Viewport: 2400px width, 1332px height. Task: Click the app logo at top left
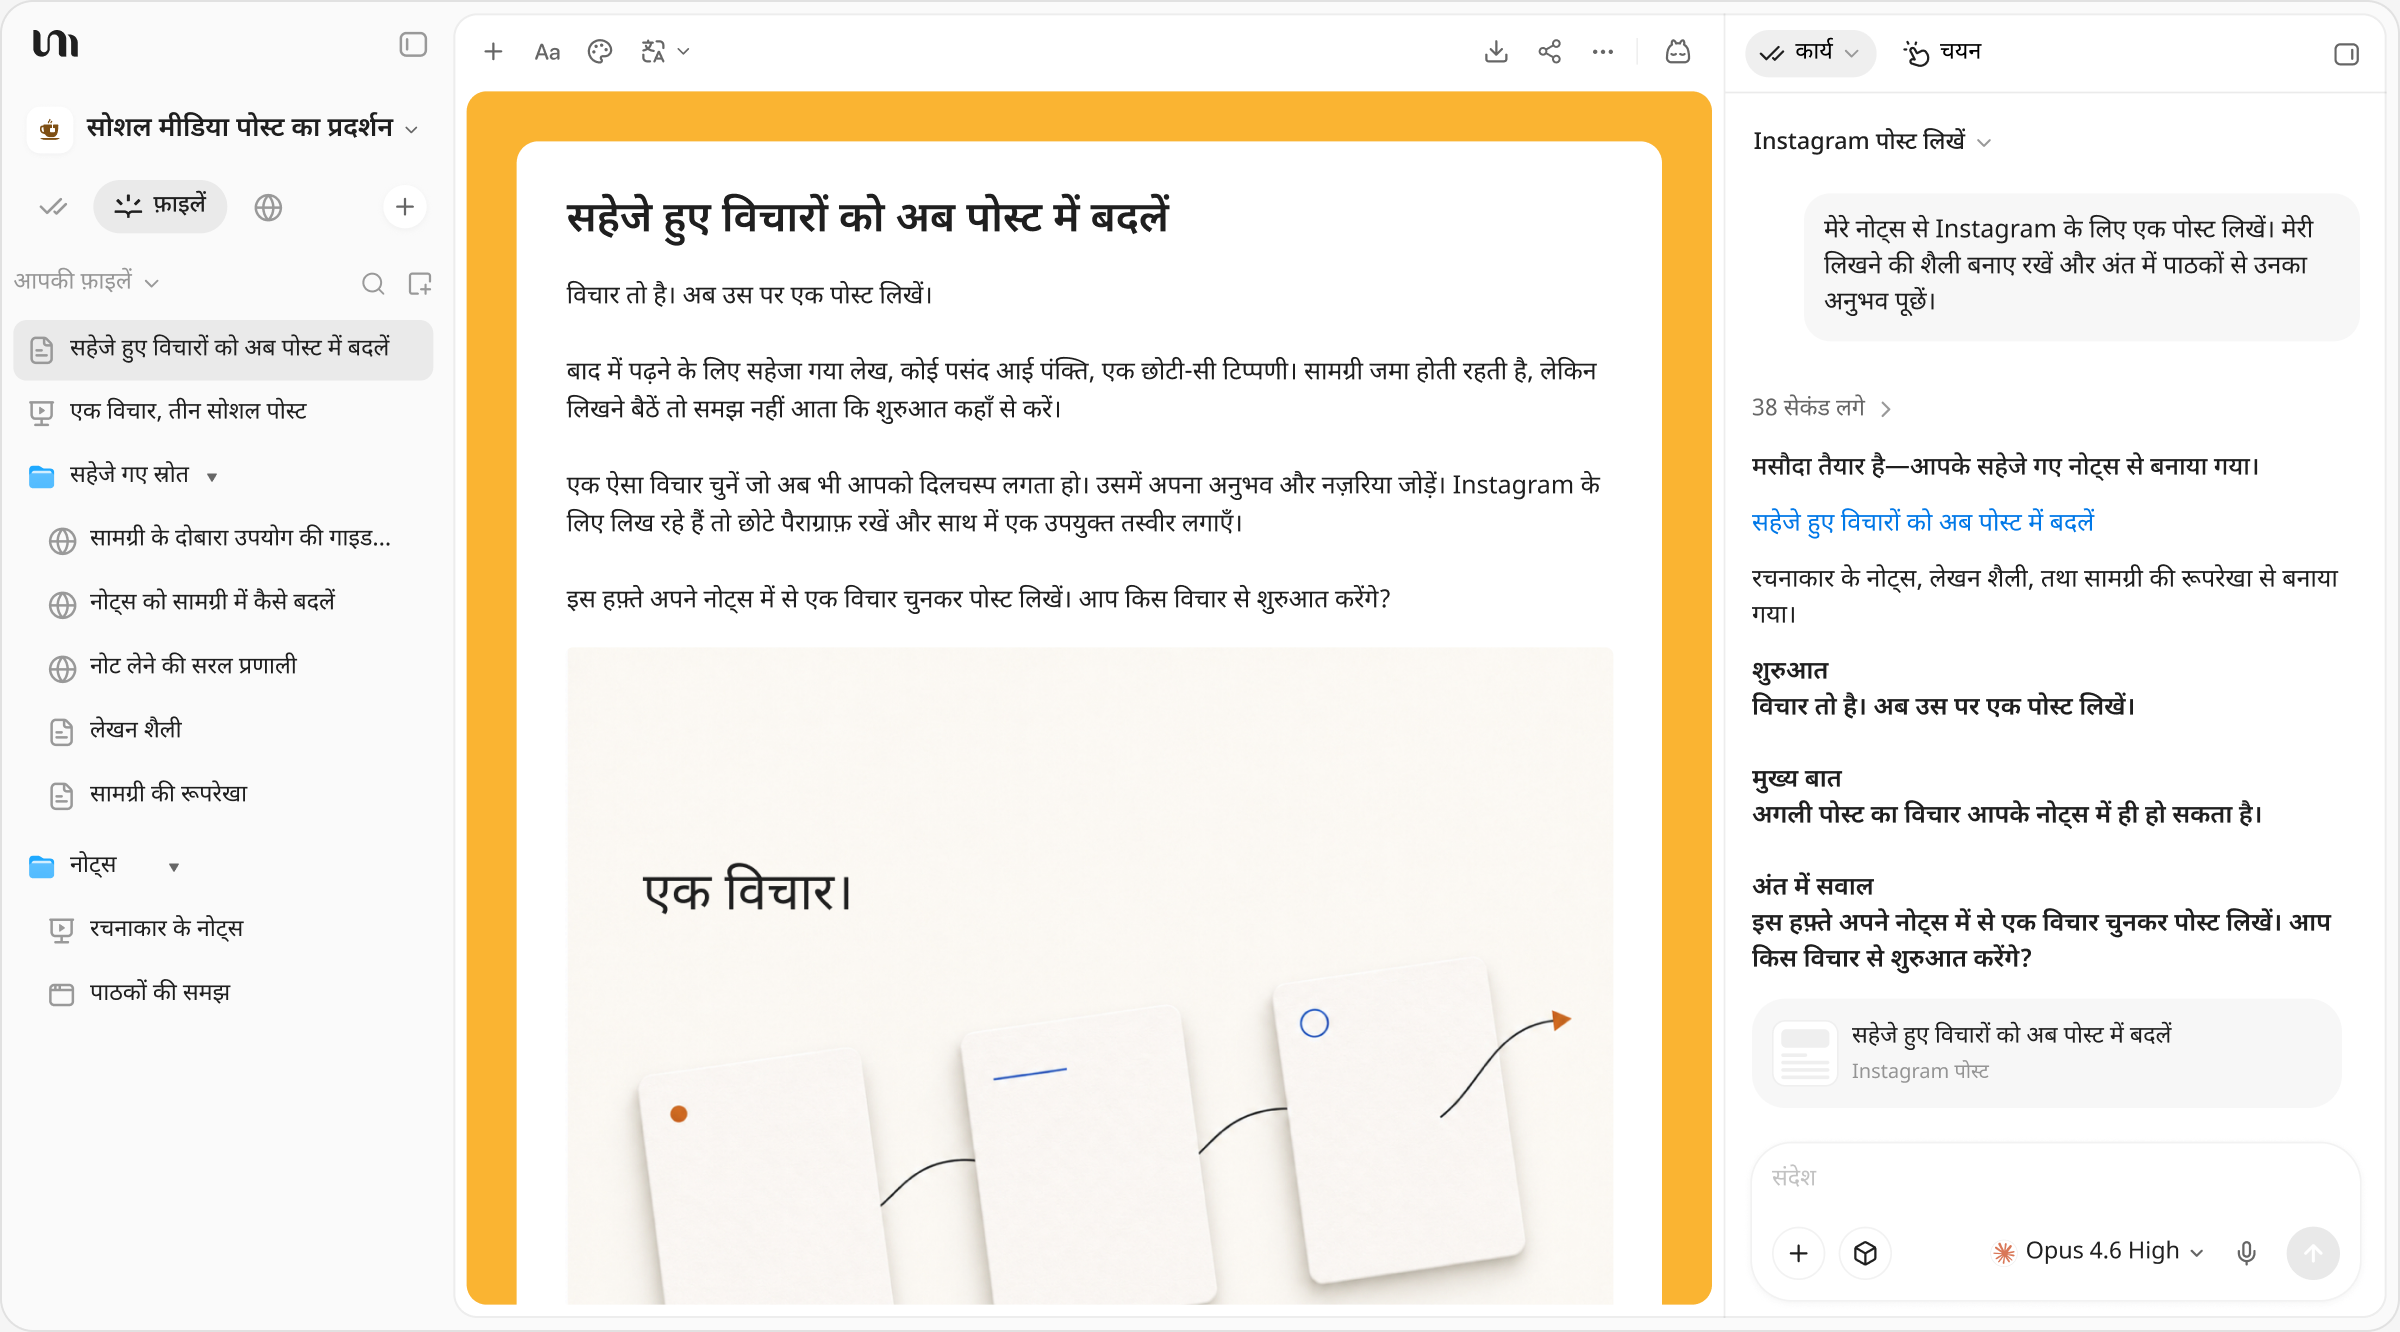[55, 44]
